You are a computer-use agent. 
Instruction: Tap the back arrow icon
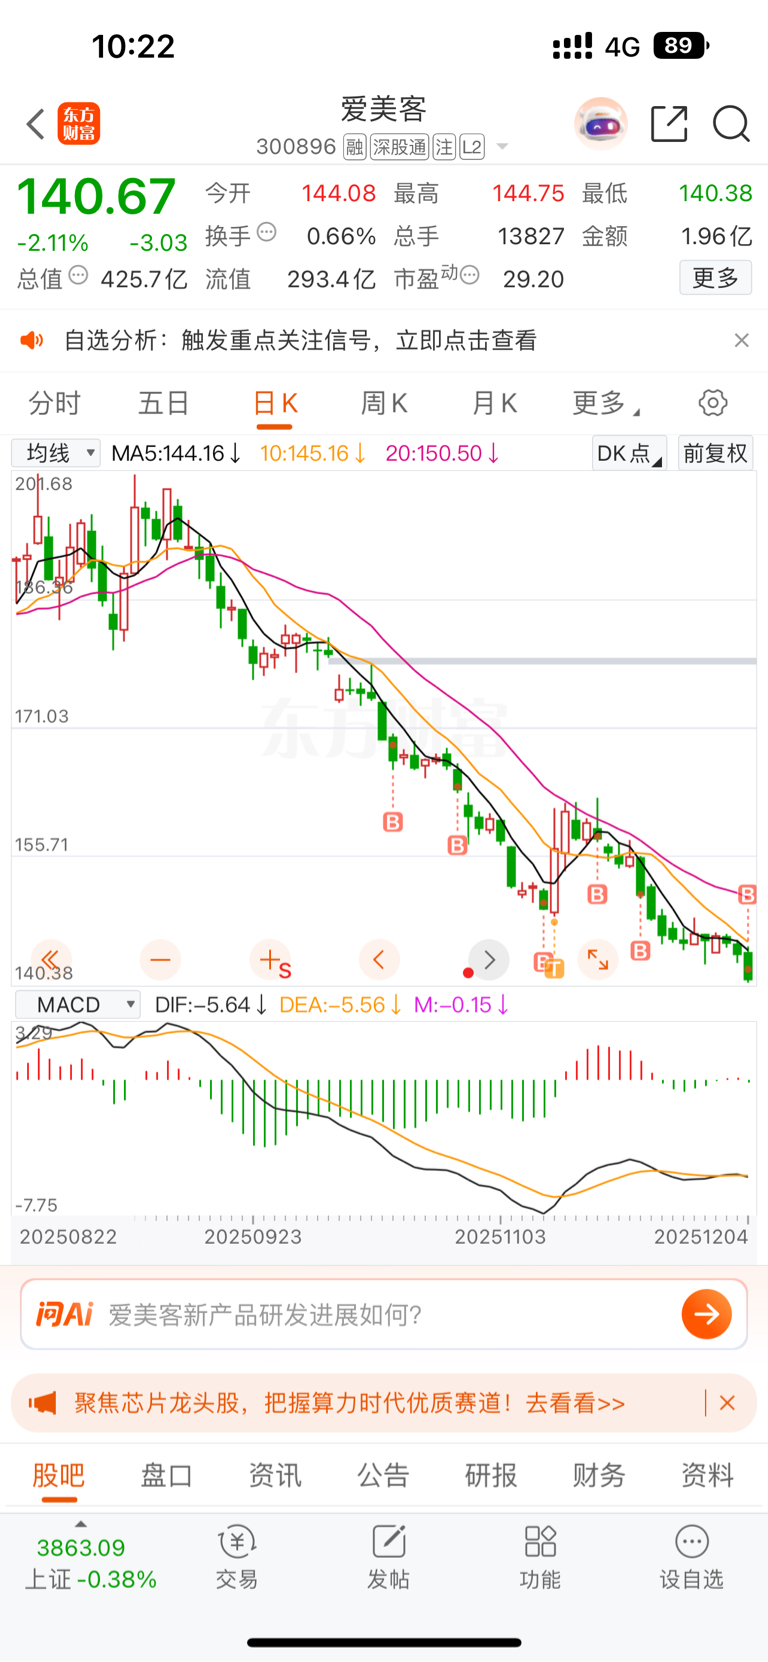click(36, 124)
